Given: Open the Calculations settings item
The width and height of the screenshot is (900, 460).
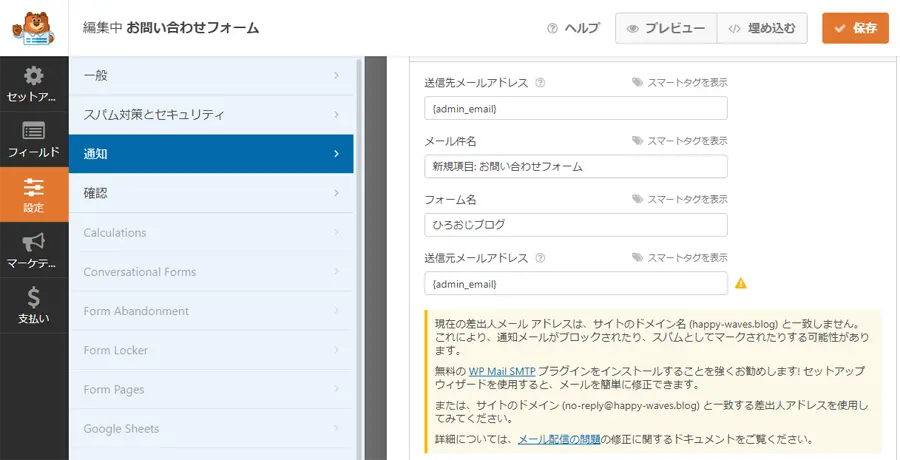Looking at the screenshot, I should coord(211,233).
